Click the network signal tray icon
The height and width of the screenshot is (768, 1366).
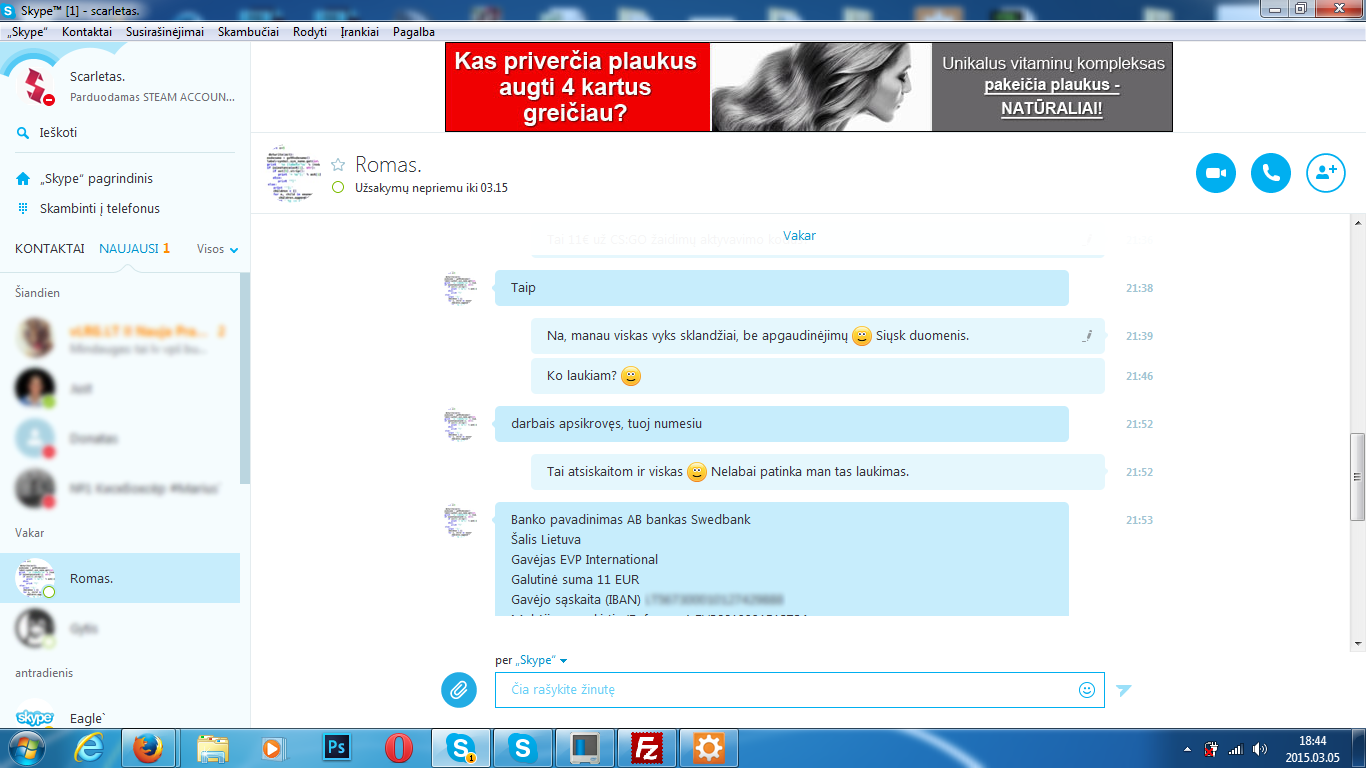1235,748
